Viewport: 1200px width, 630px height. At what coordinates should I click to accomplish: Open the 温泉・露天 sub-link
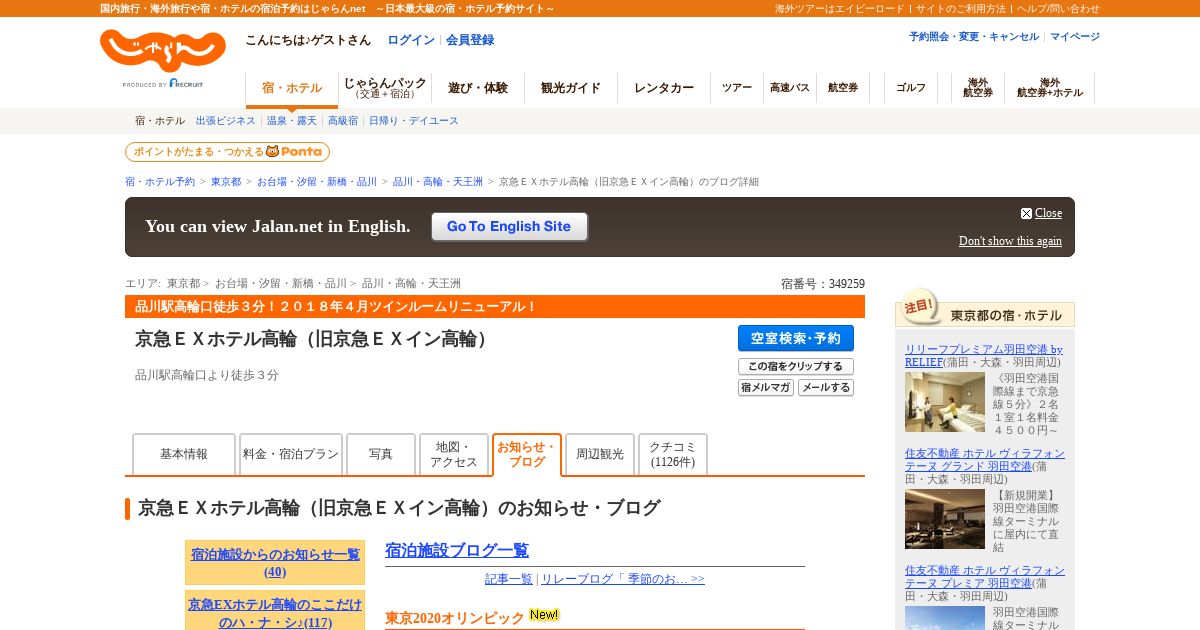click(x=292, y=121)
